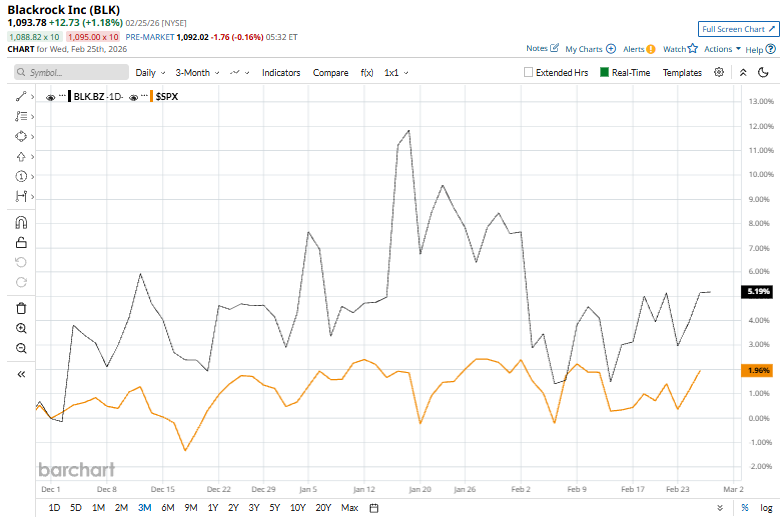Image resolution: width=781 pixels, height=523 pixels.
Task: Open the Daily frequency dropdown
Action: [150, 73]
